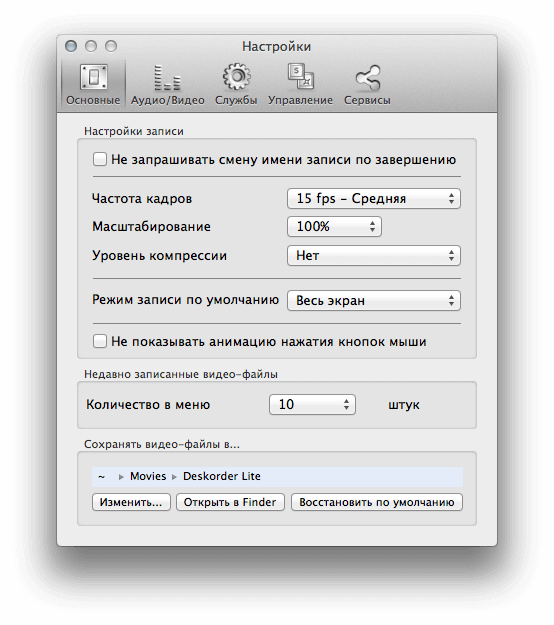Enable Не запрашивать смену имени записи checkbox
Viewport: 554px width, 625px height.
(x=100, y=159)
